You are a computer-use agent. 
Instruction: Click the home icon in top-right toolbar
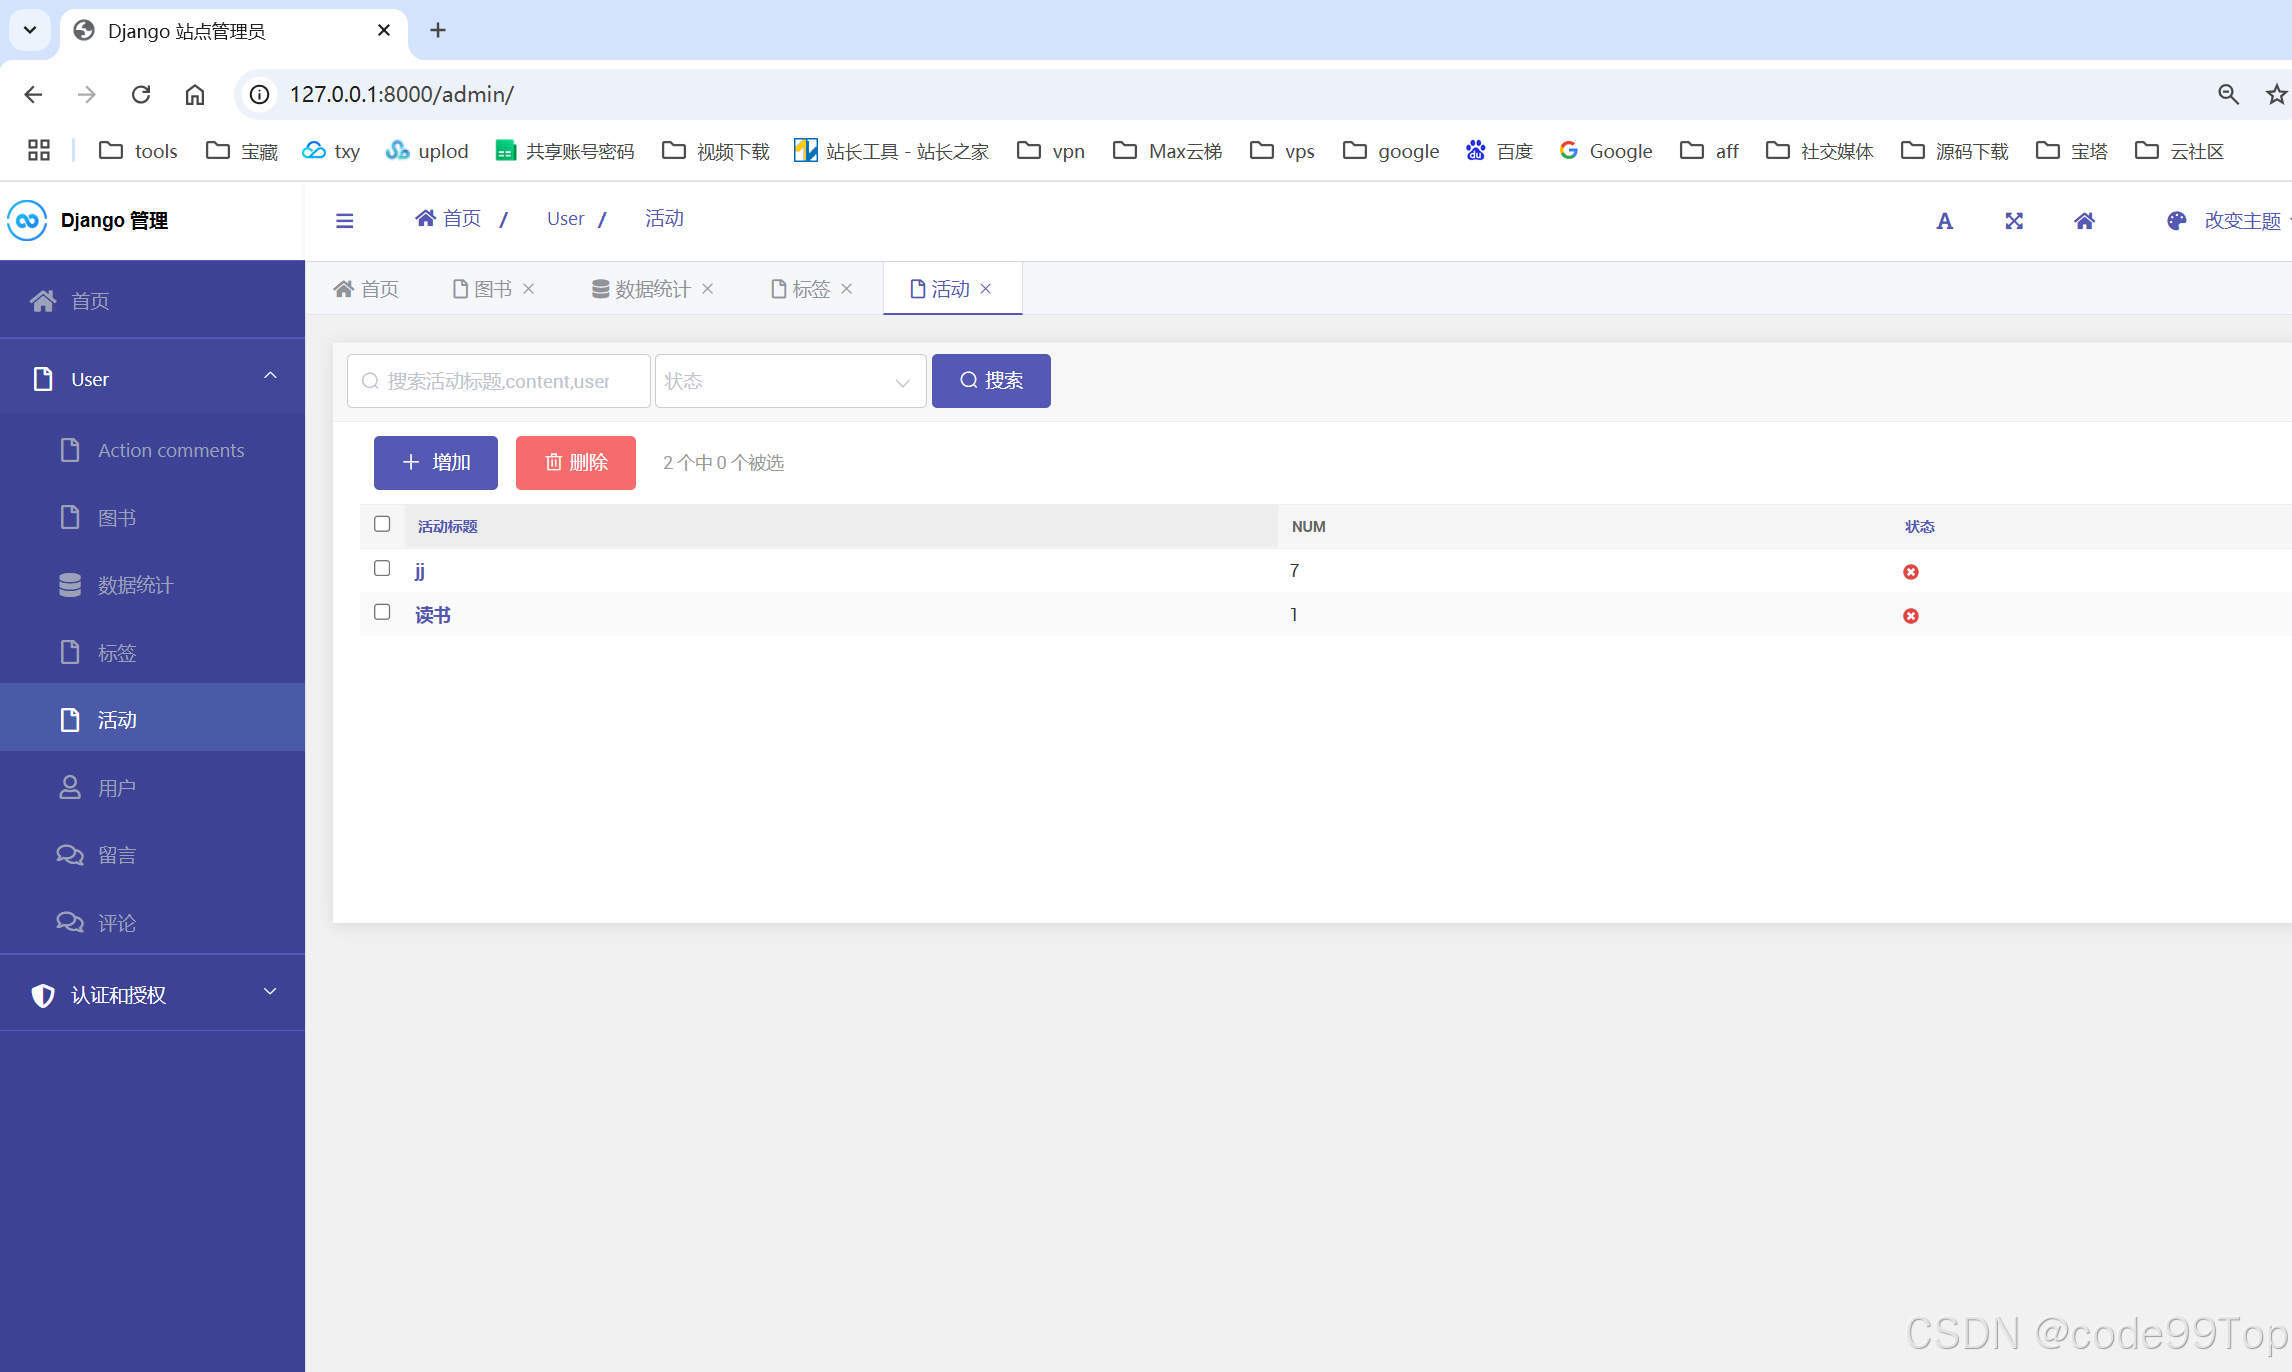(2084, 221)
